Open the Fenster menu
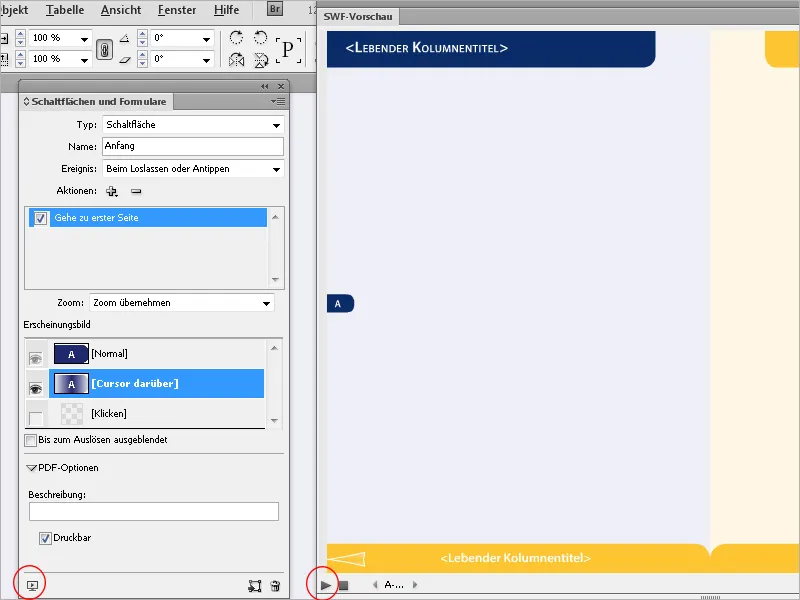 click(x=177, y=10)
